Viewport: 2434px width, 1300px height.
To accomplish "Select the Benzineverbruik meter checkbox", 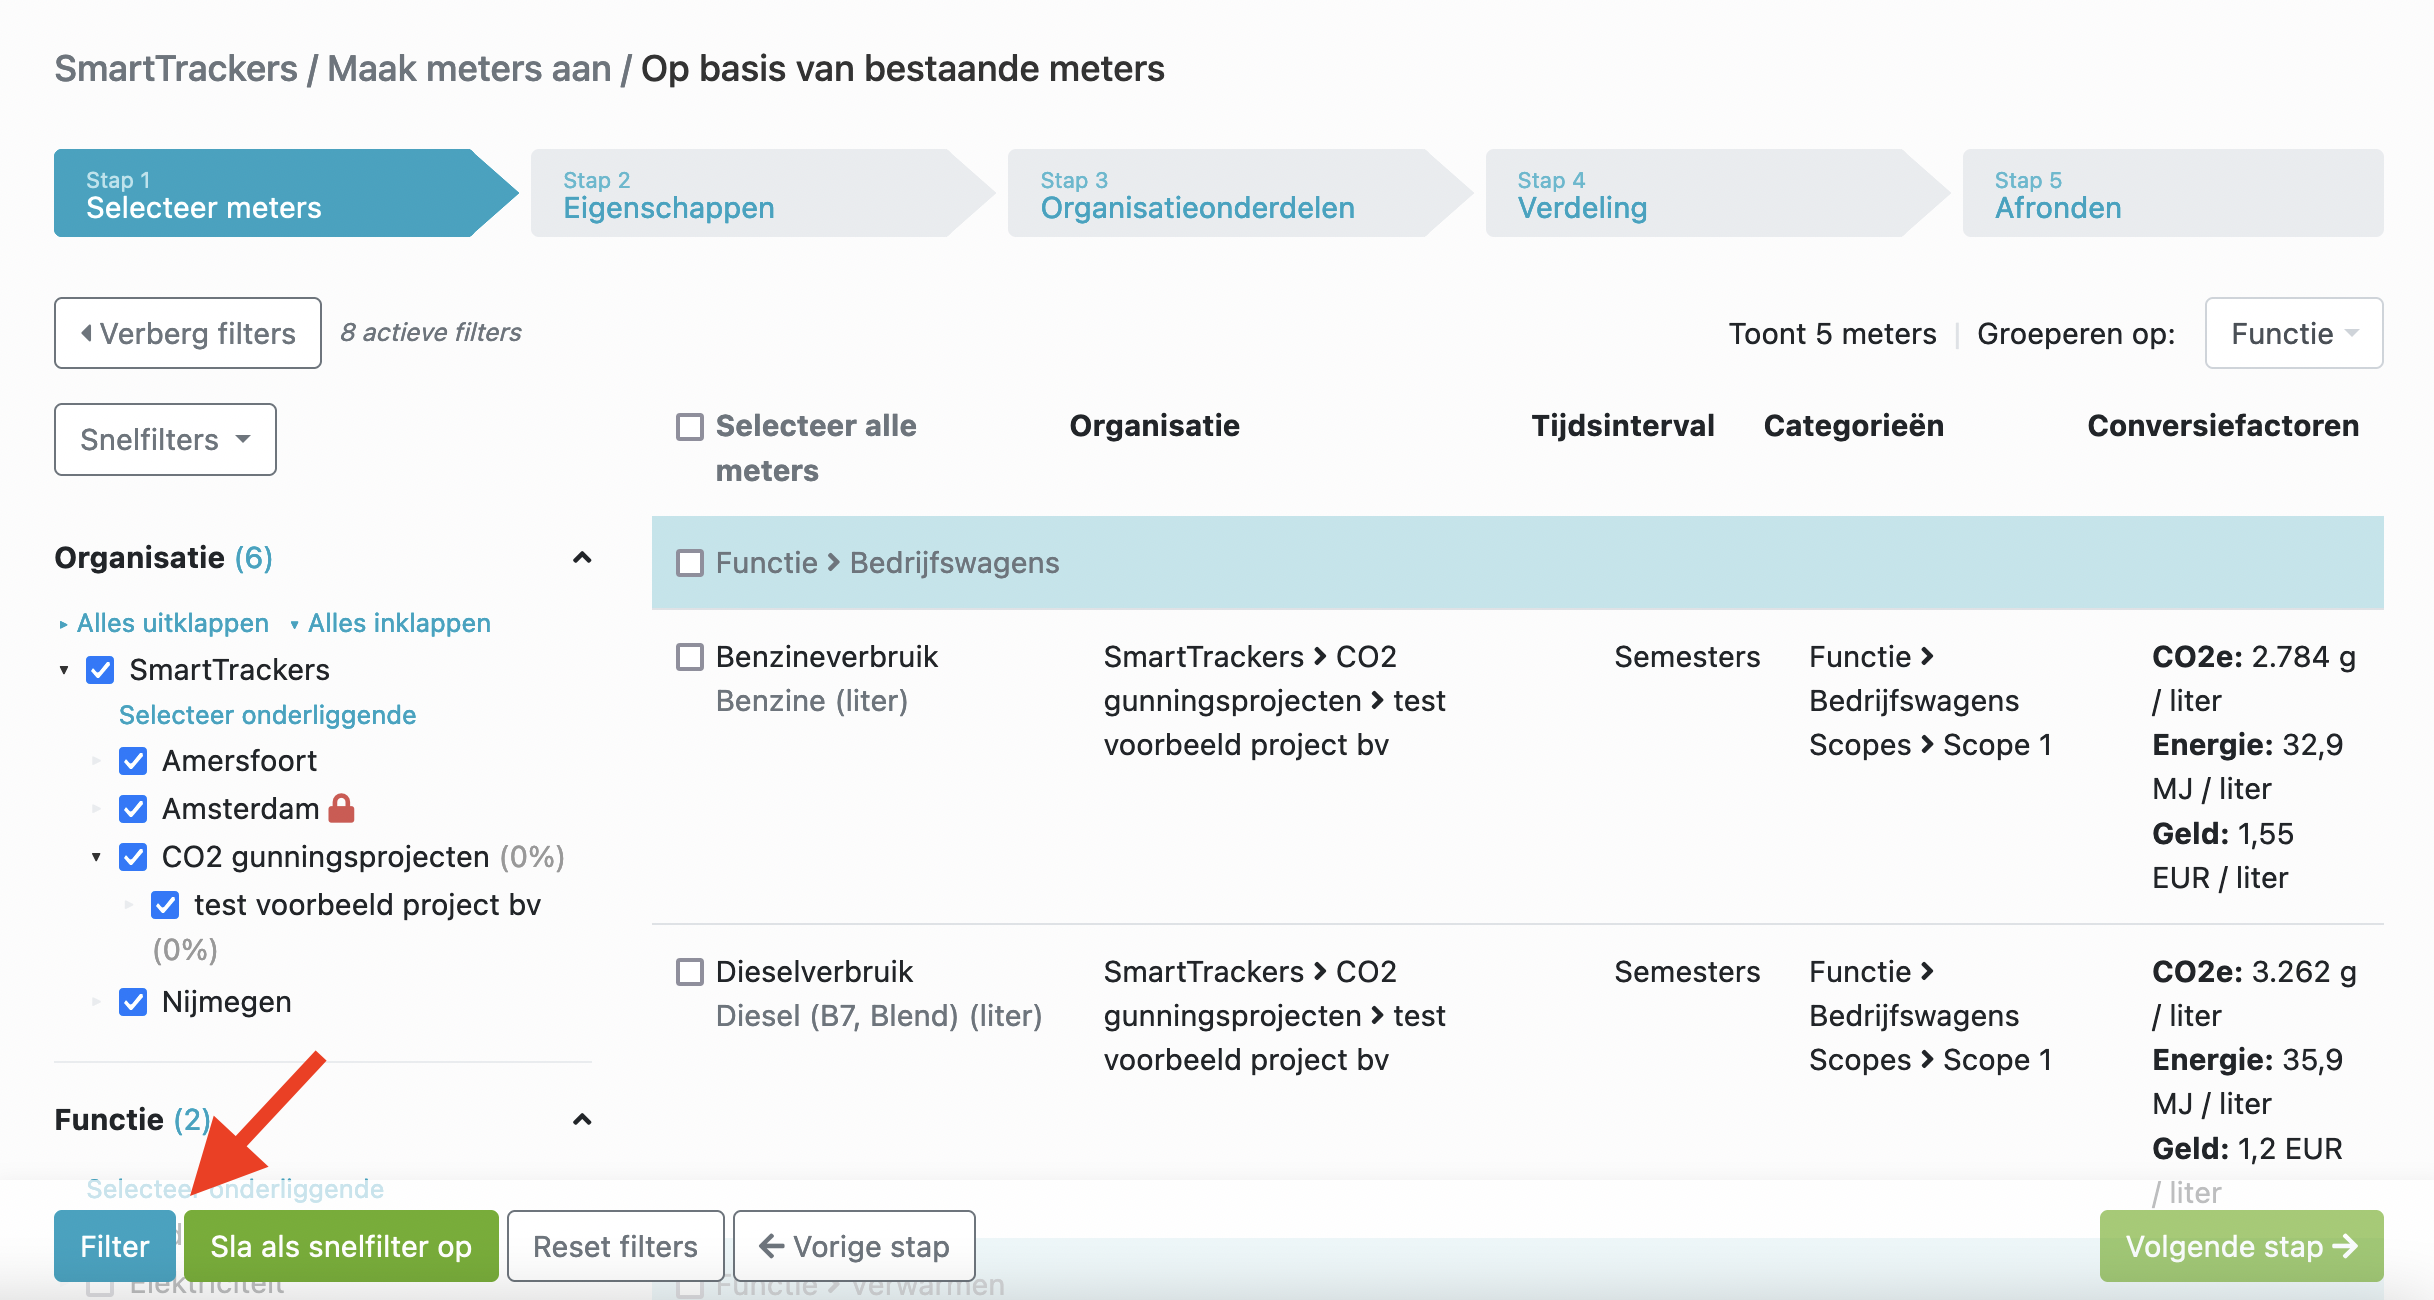I will click(690, 657).
